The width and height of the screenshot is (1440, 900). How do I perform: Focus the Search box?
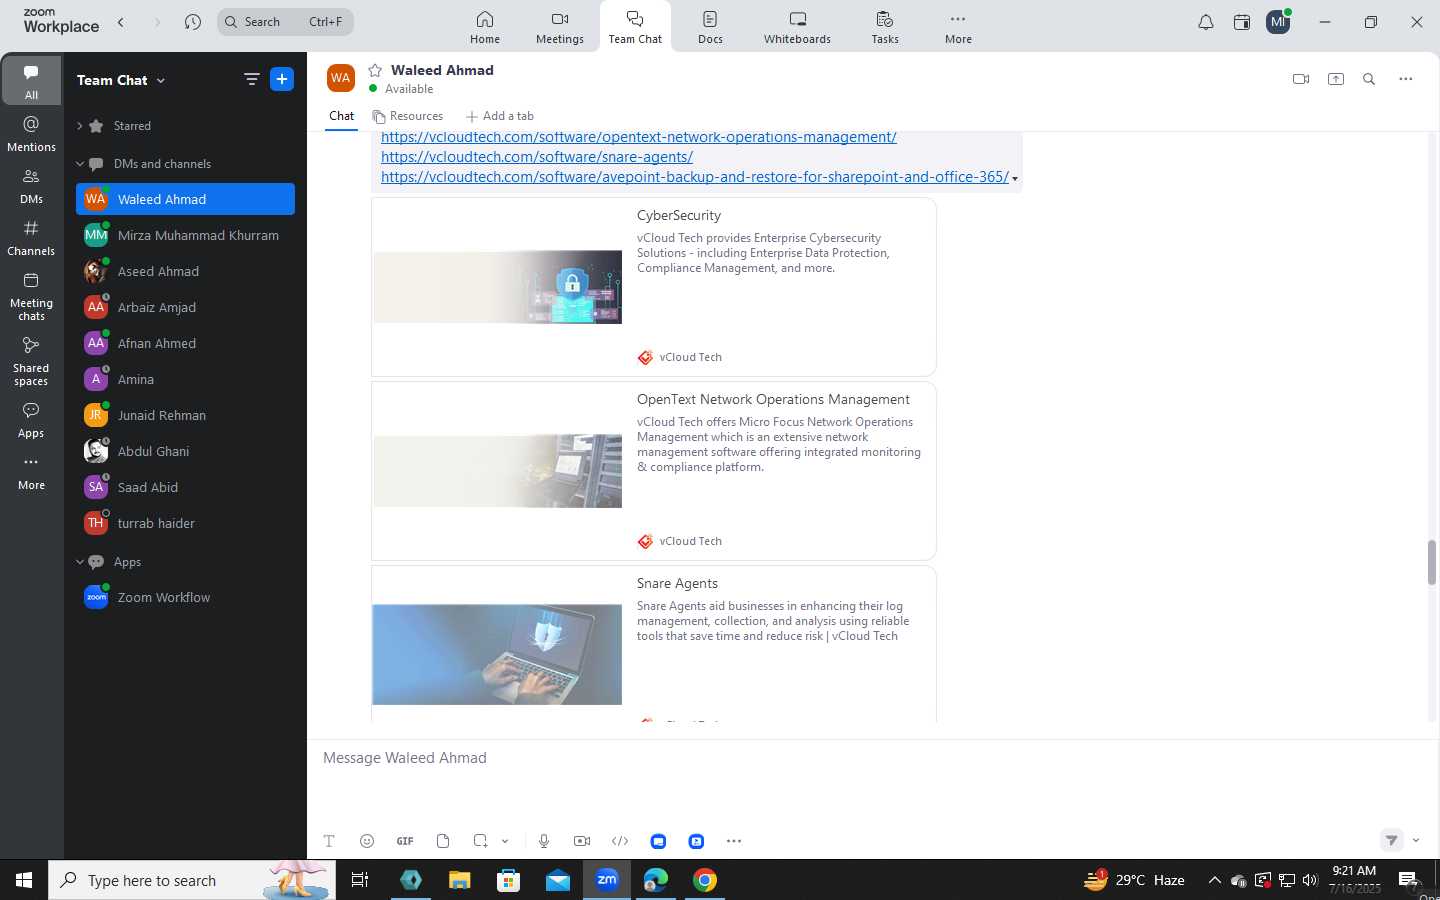tap(285, 22)
